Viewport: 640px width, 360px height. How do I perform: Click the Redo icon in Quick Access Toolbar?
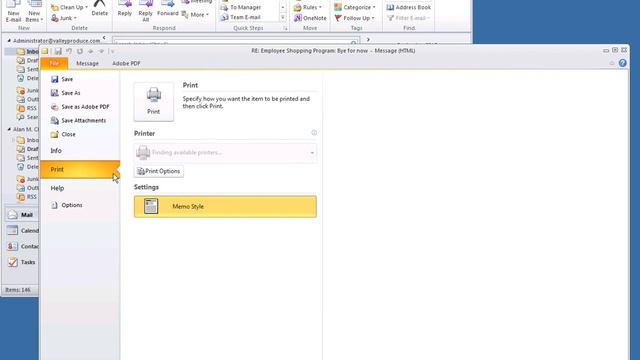pos(80,51)
